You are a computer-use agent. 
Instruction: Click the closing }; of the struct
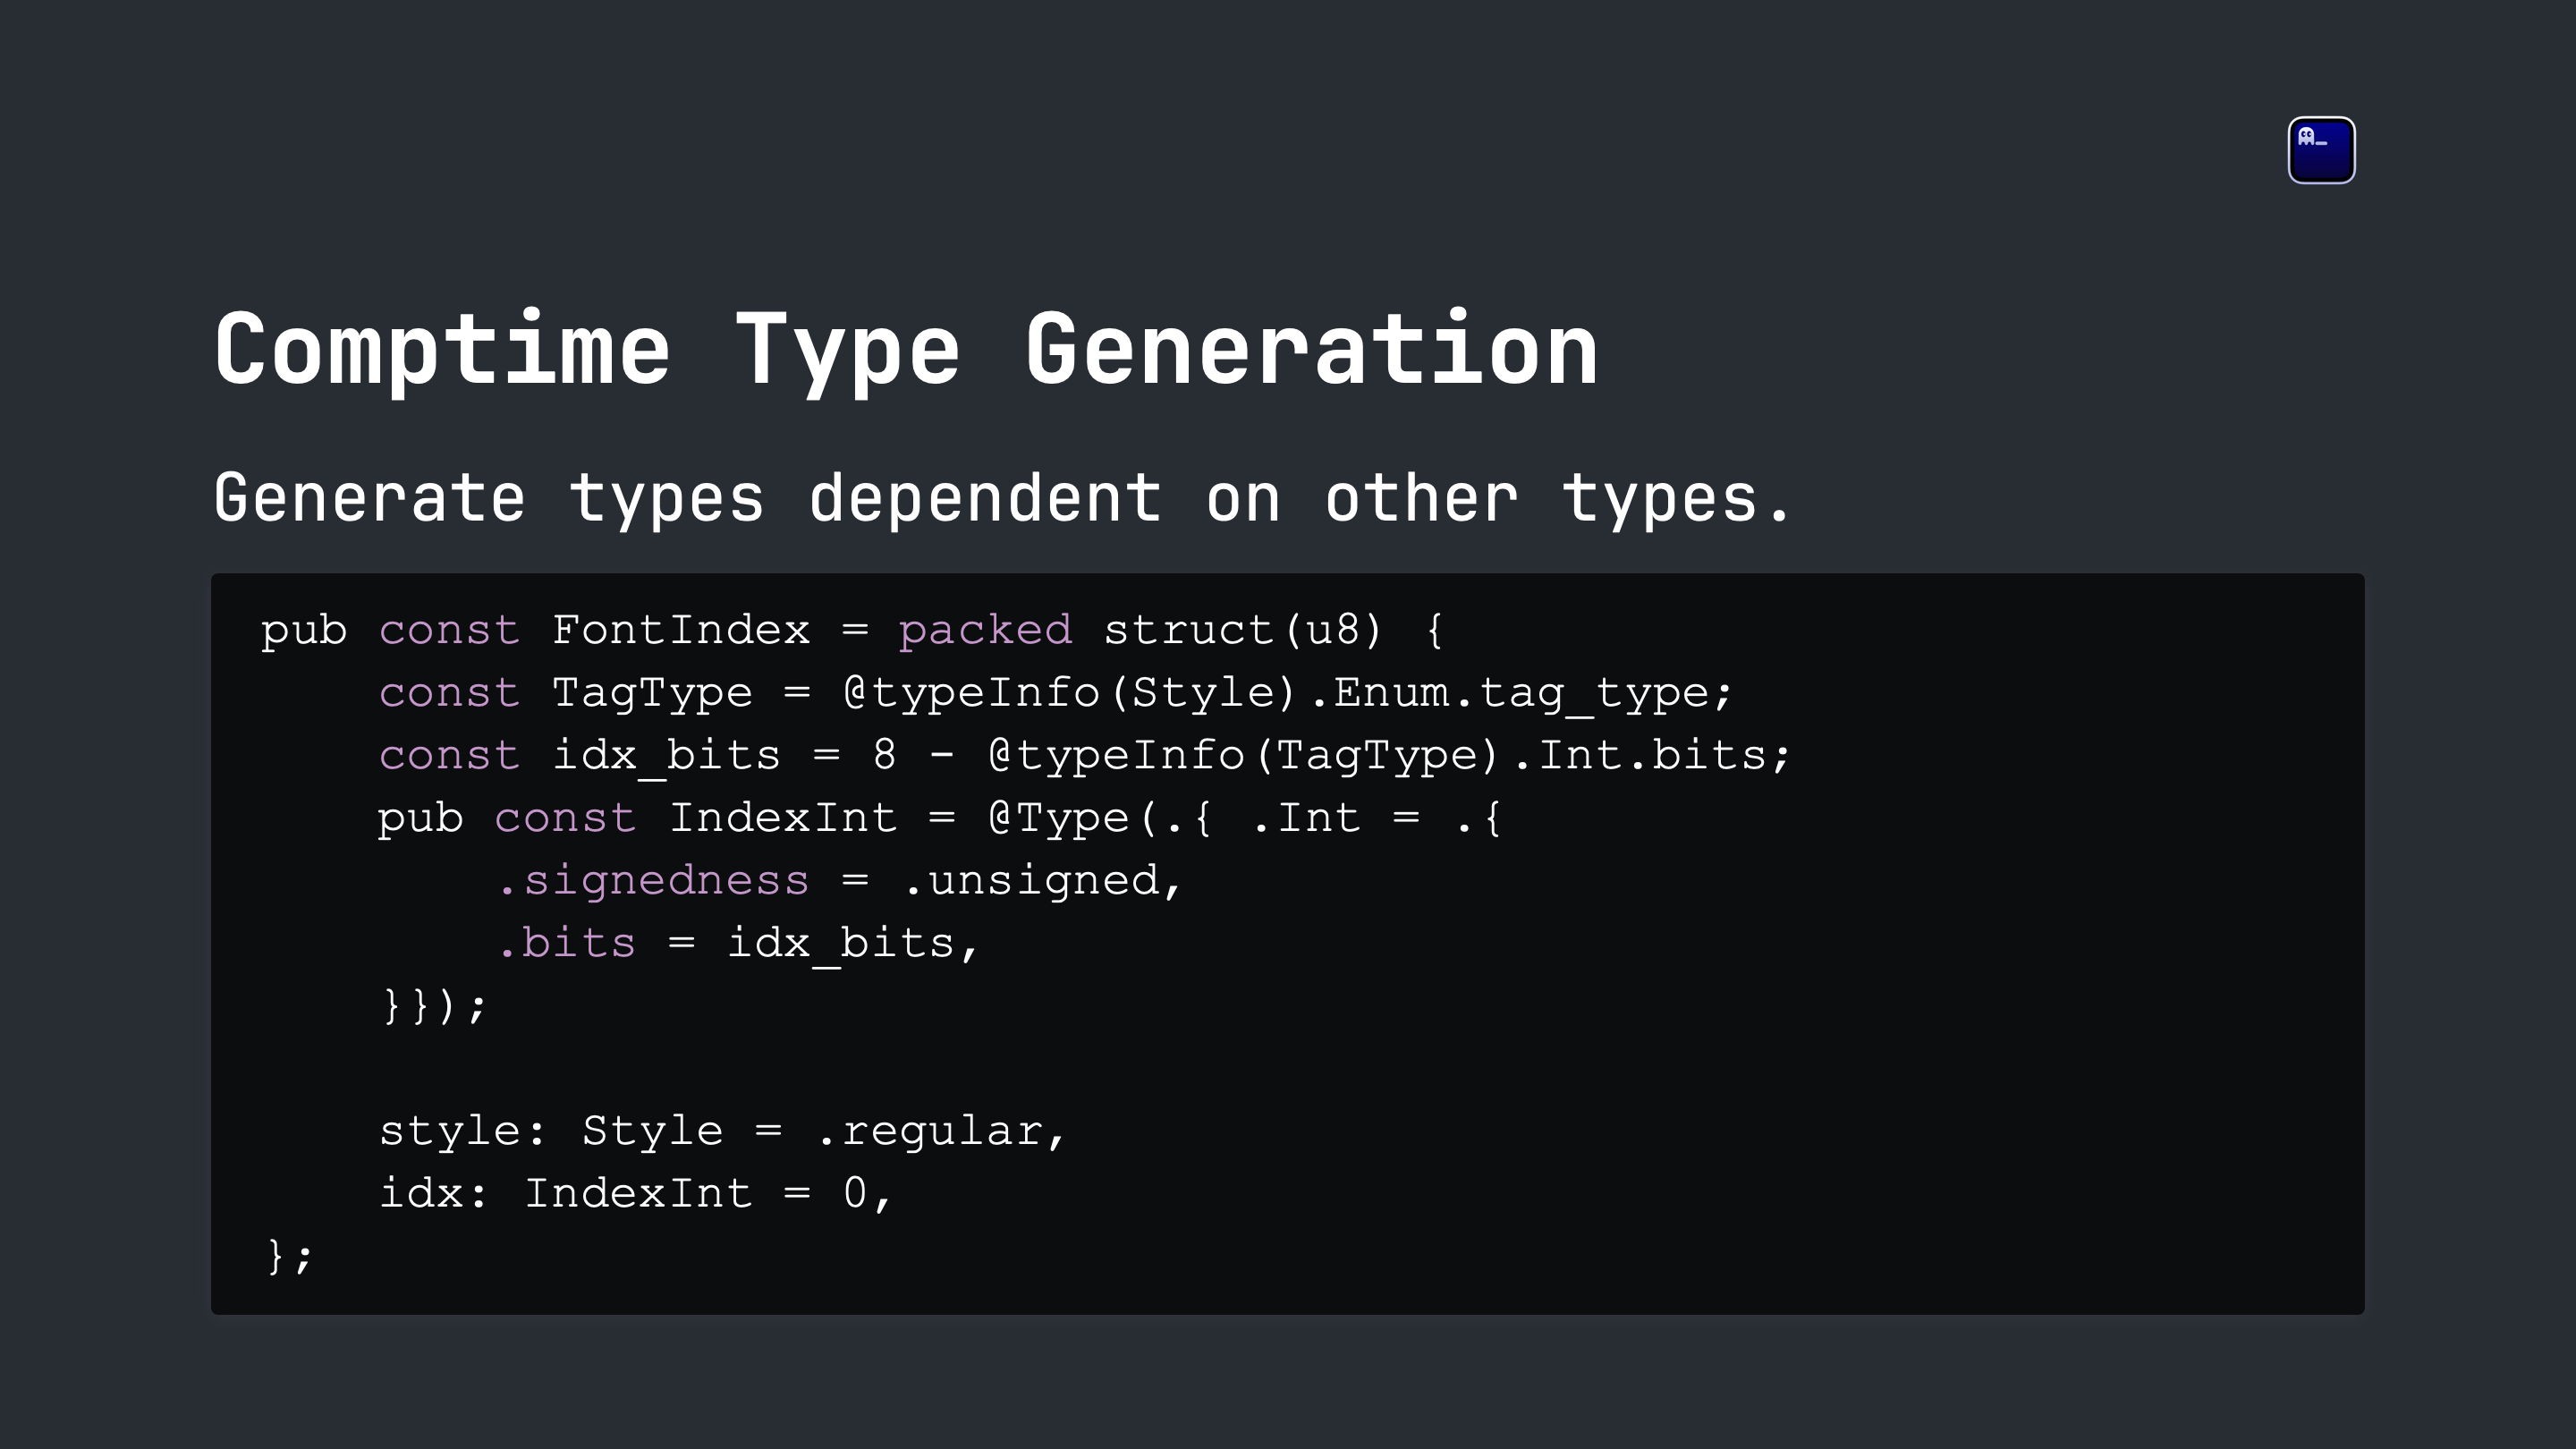[290, 1256]
